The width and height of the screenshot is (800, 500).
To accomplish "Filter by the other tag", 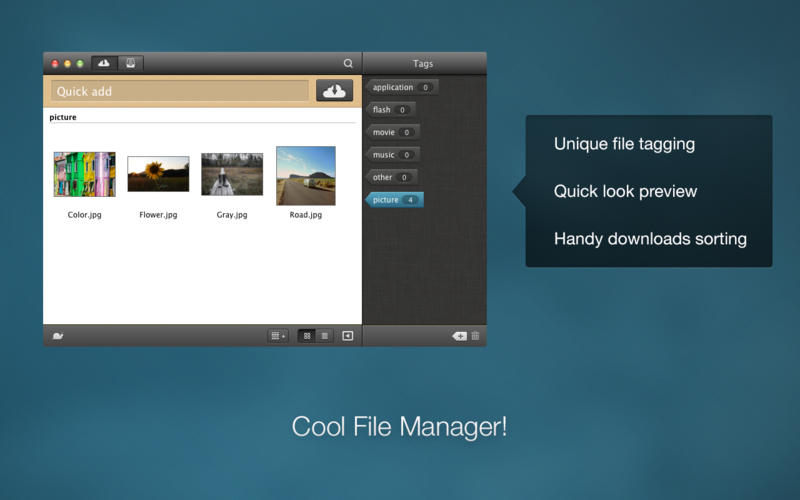I will 391,177.
